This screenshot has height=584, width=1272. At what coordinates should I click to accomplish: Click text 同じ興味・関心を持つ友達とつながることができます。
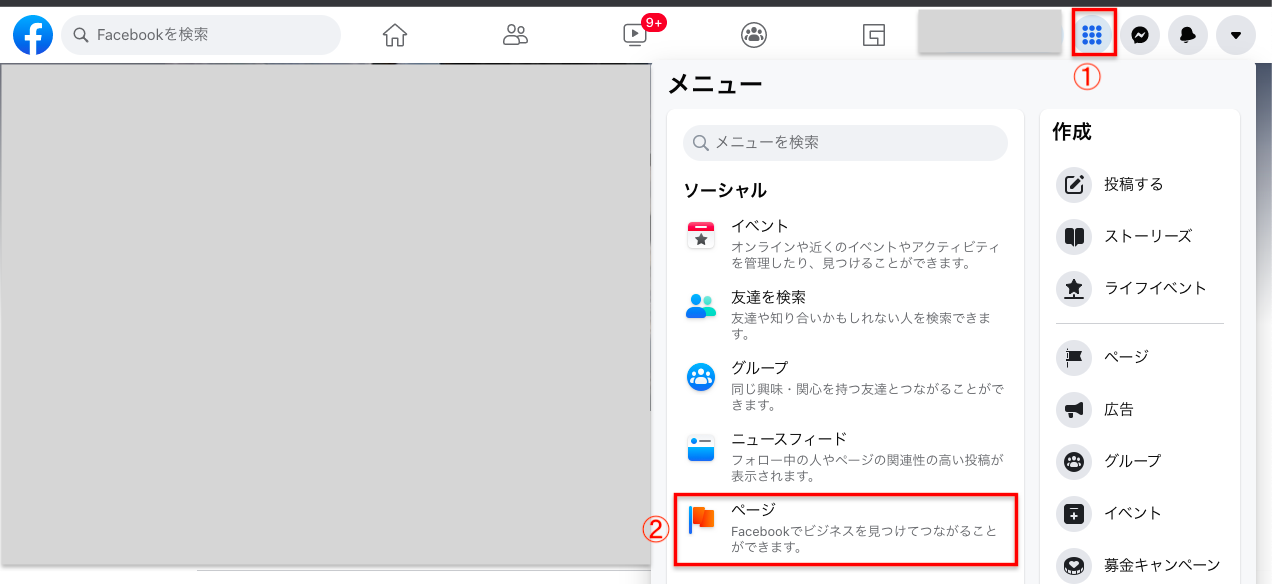[867, 397]
